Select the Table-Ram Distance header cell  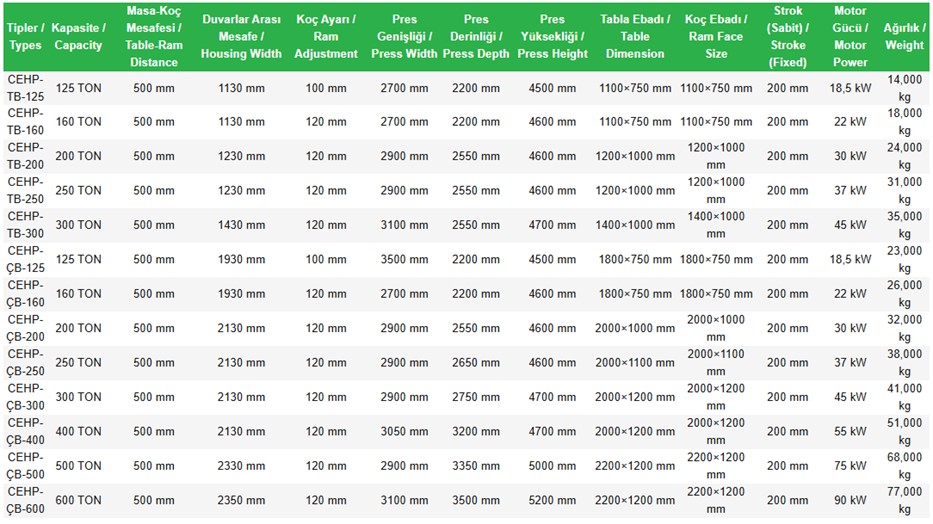click(x=154, y=37)
